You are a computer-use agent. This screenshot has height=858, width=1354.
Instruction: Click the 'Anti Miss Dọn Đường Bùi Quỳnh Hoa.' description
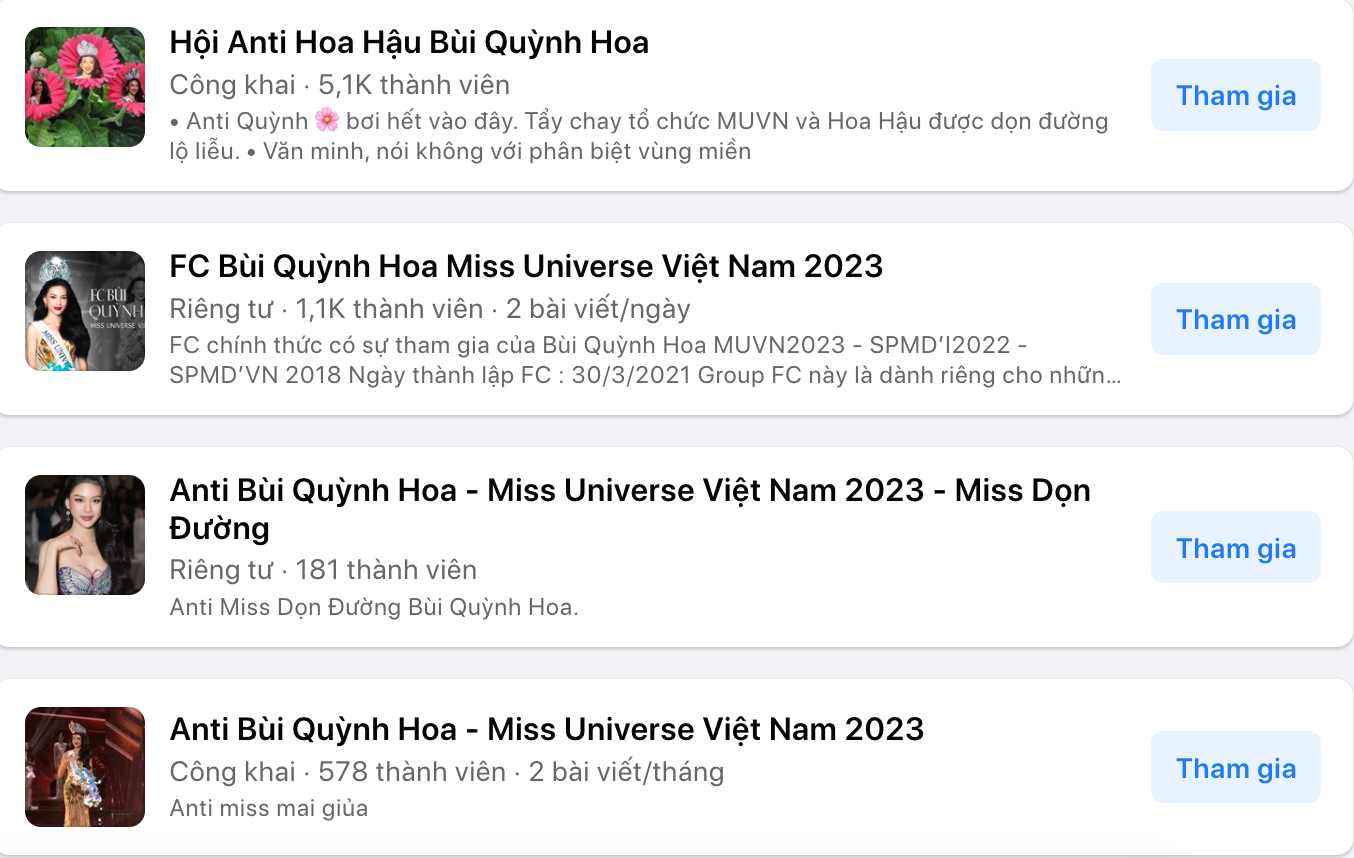374,607
